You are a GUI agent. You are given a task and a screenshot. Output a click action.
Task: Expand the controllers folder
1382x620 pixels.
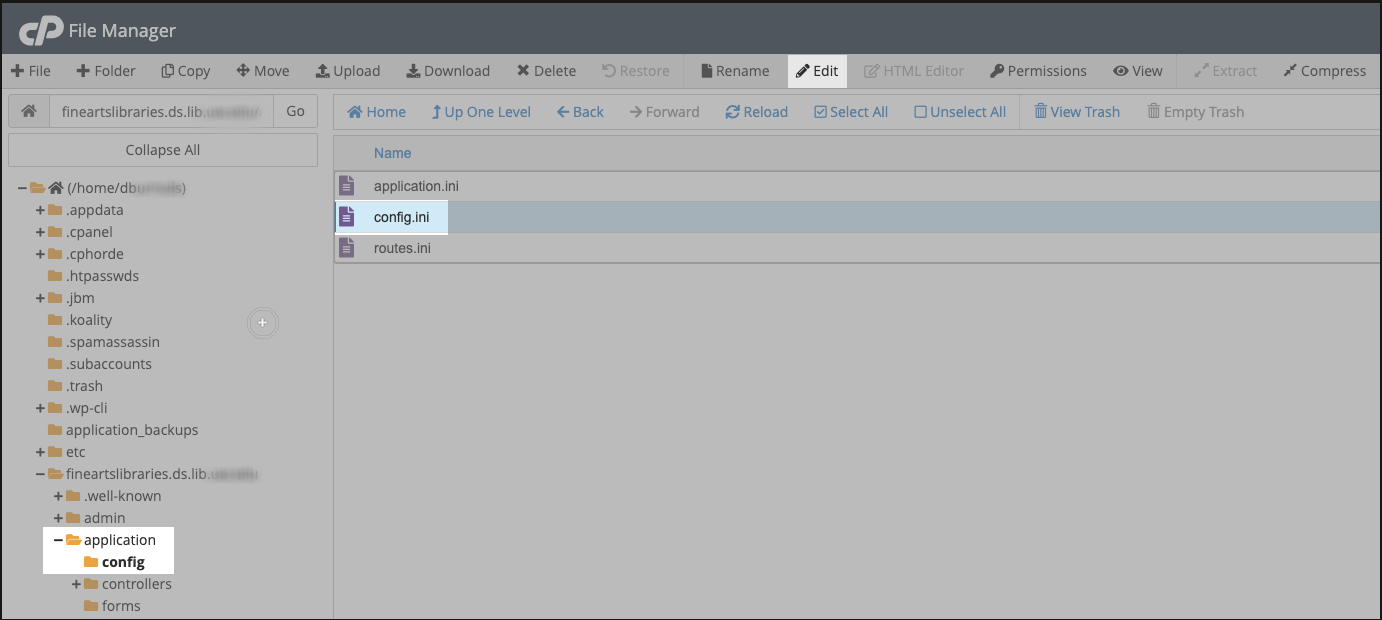click(76, 584)
